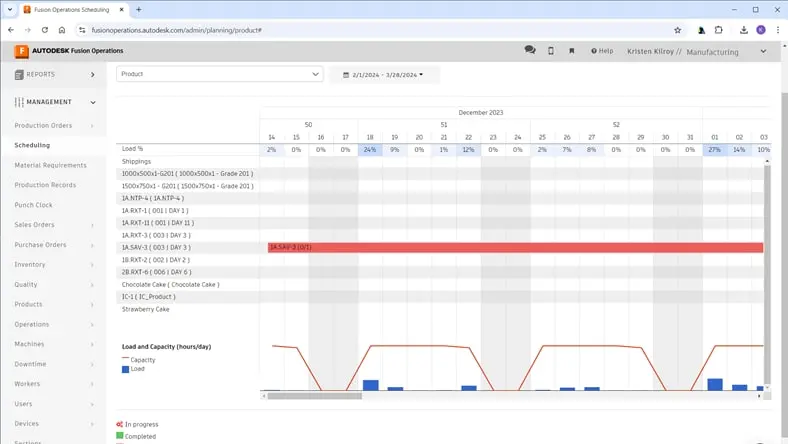Open browser downloads icon
The image size is (788, 444).
click(744, 30)
